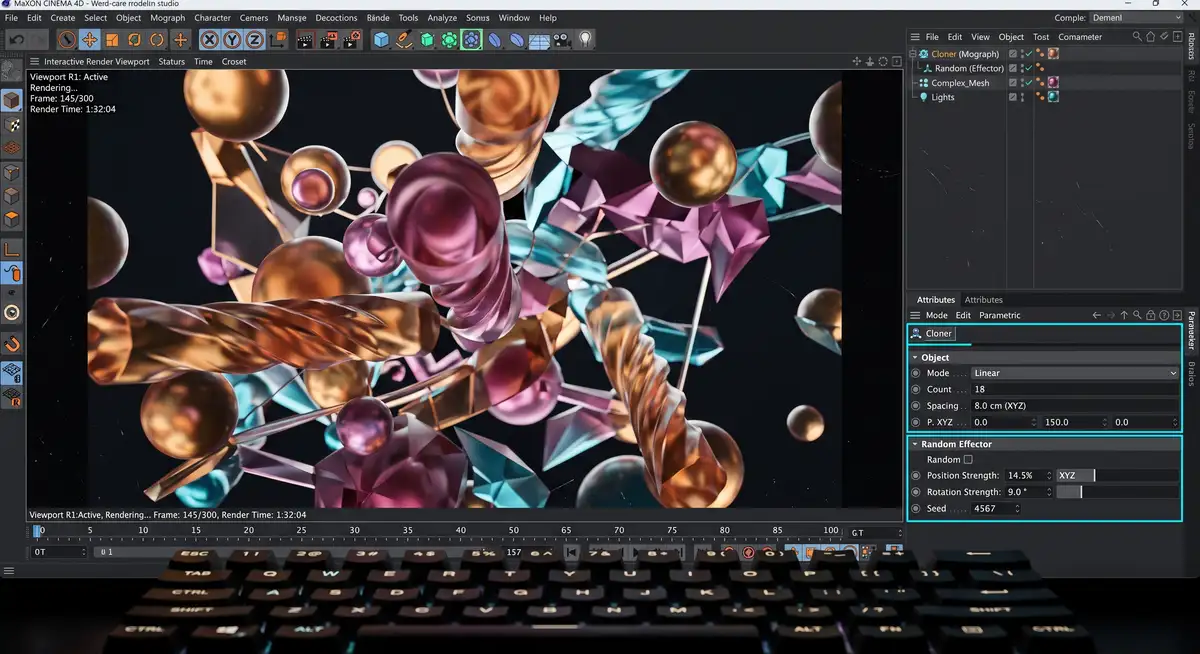The image size is (1200, 654).
Task: Click the coordinate system icon
Action: (278, 40)
